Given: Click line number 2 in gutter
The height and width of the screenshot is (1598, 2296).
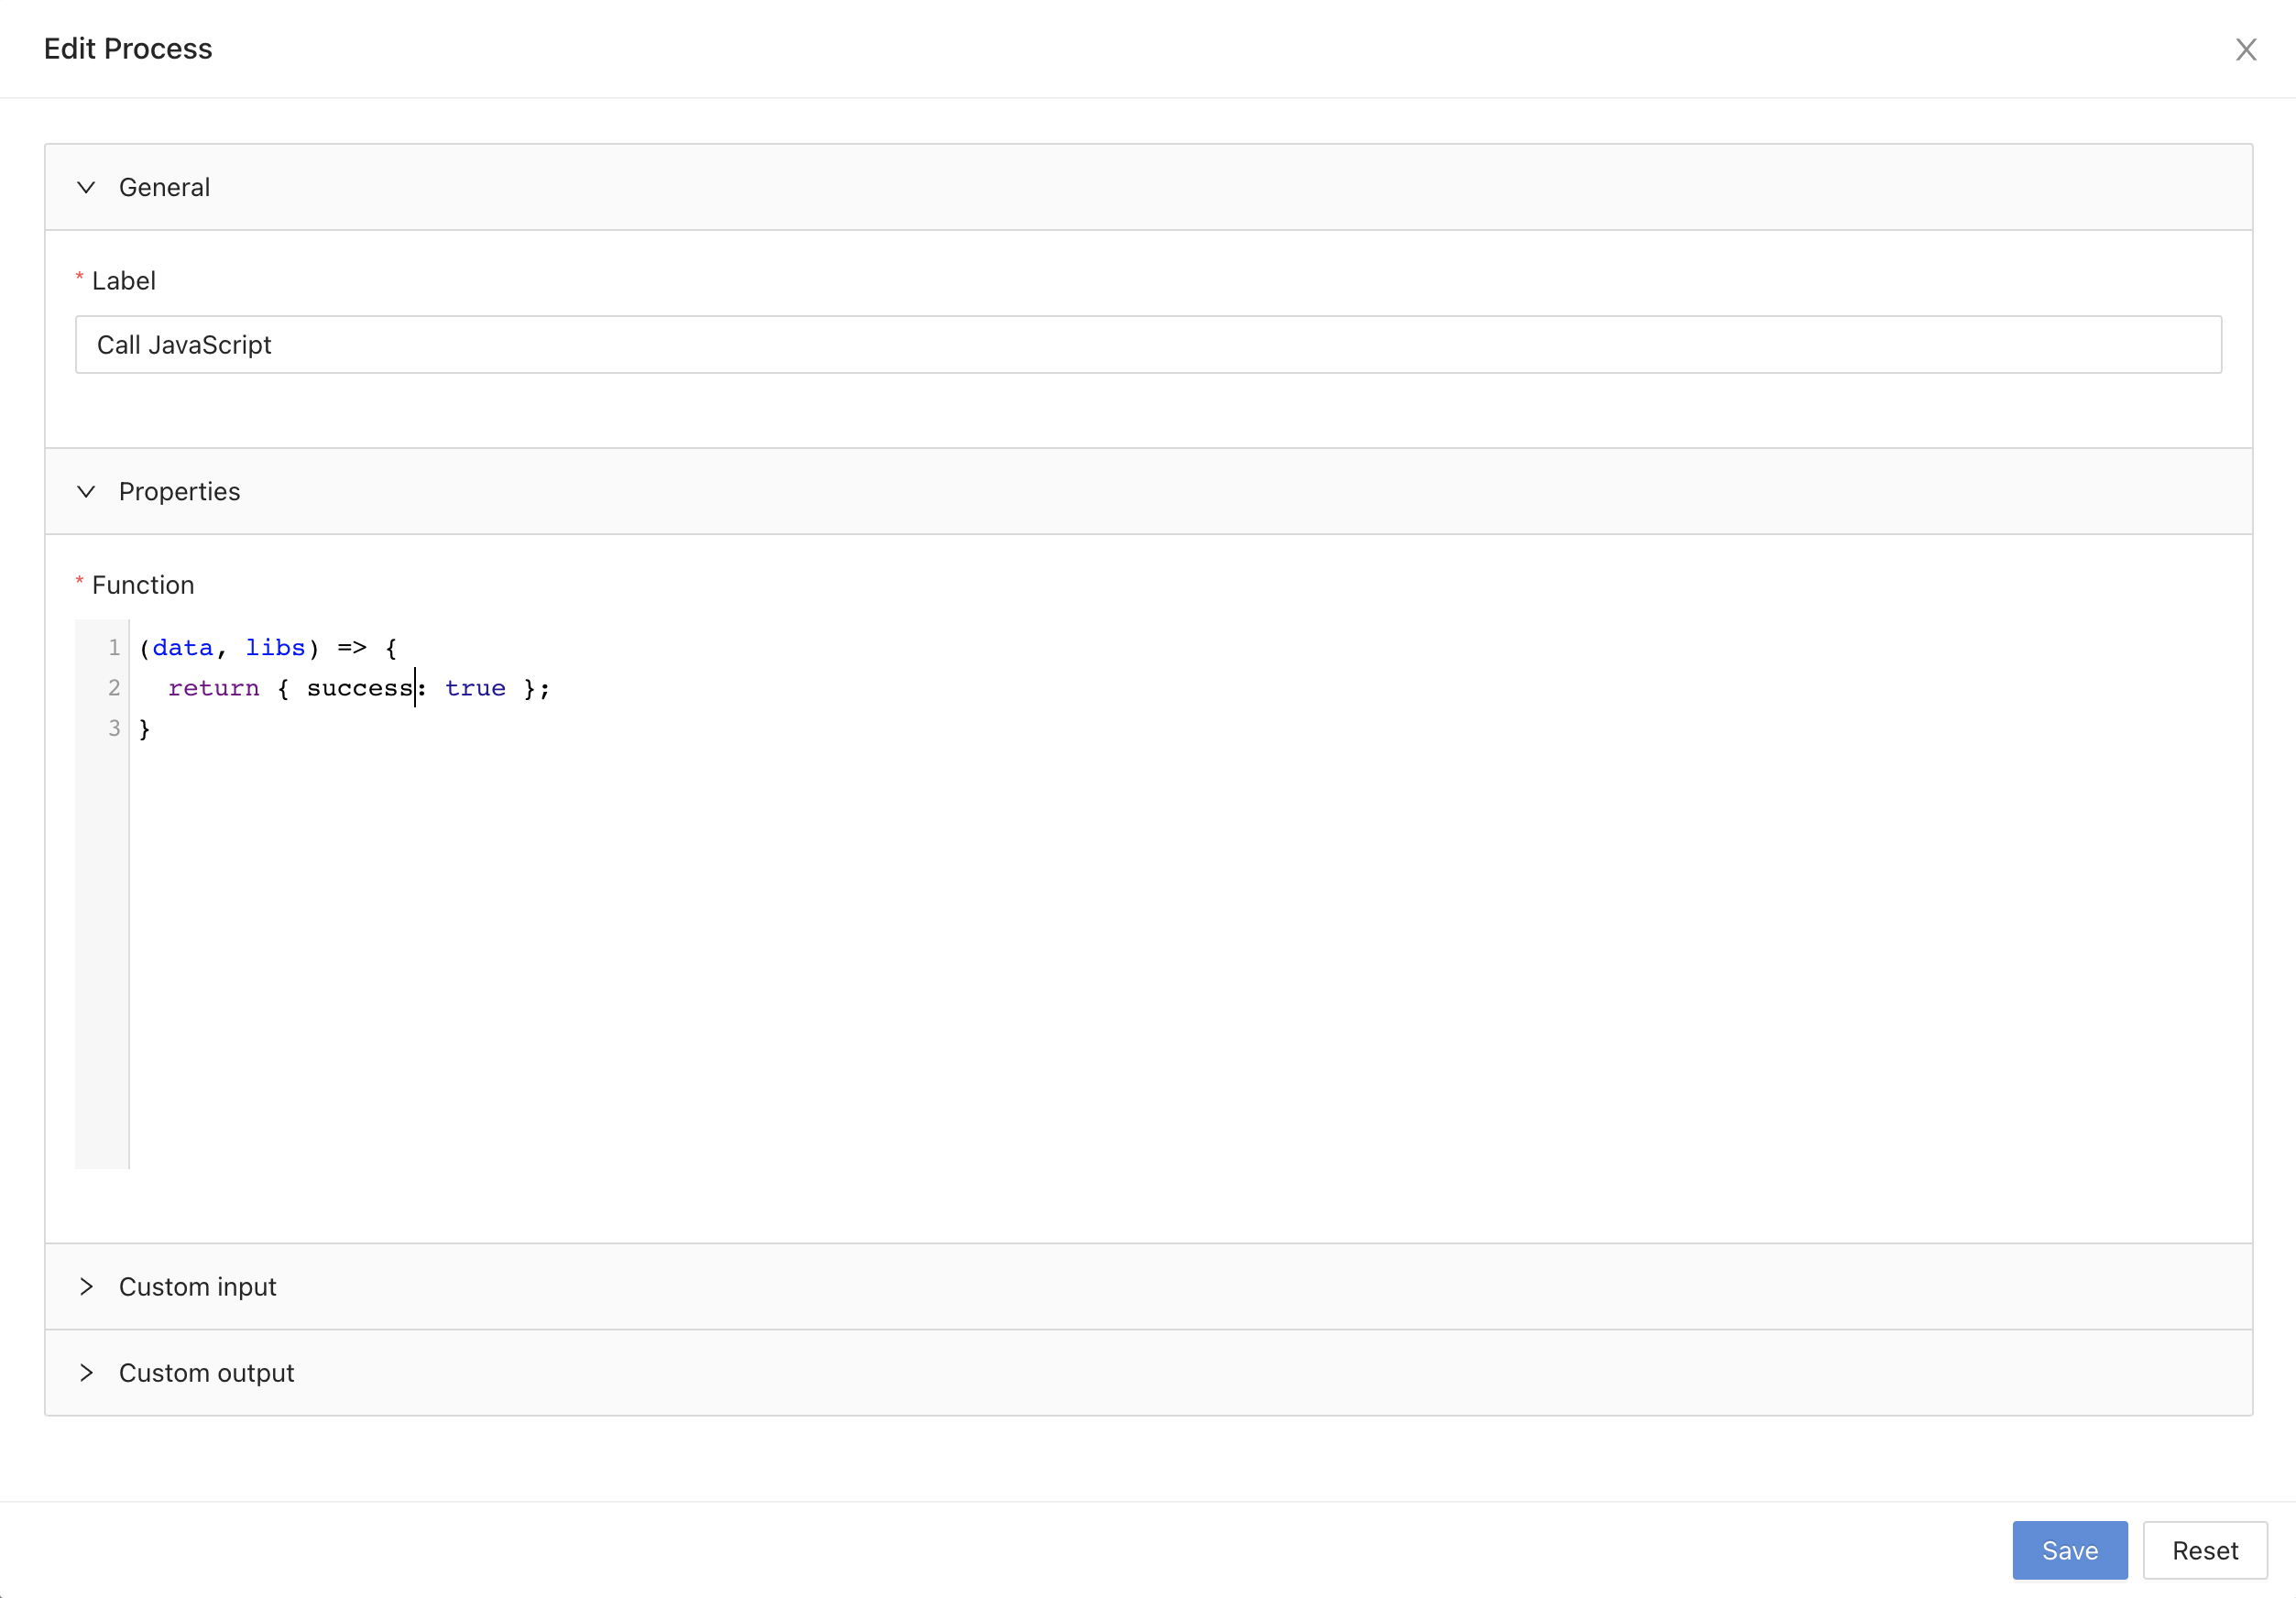Looking at the screenshot, I should pos(114,688).
